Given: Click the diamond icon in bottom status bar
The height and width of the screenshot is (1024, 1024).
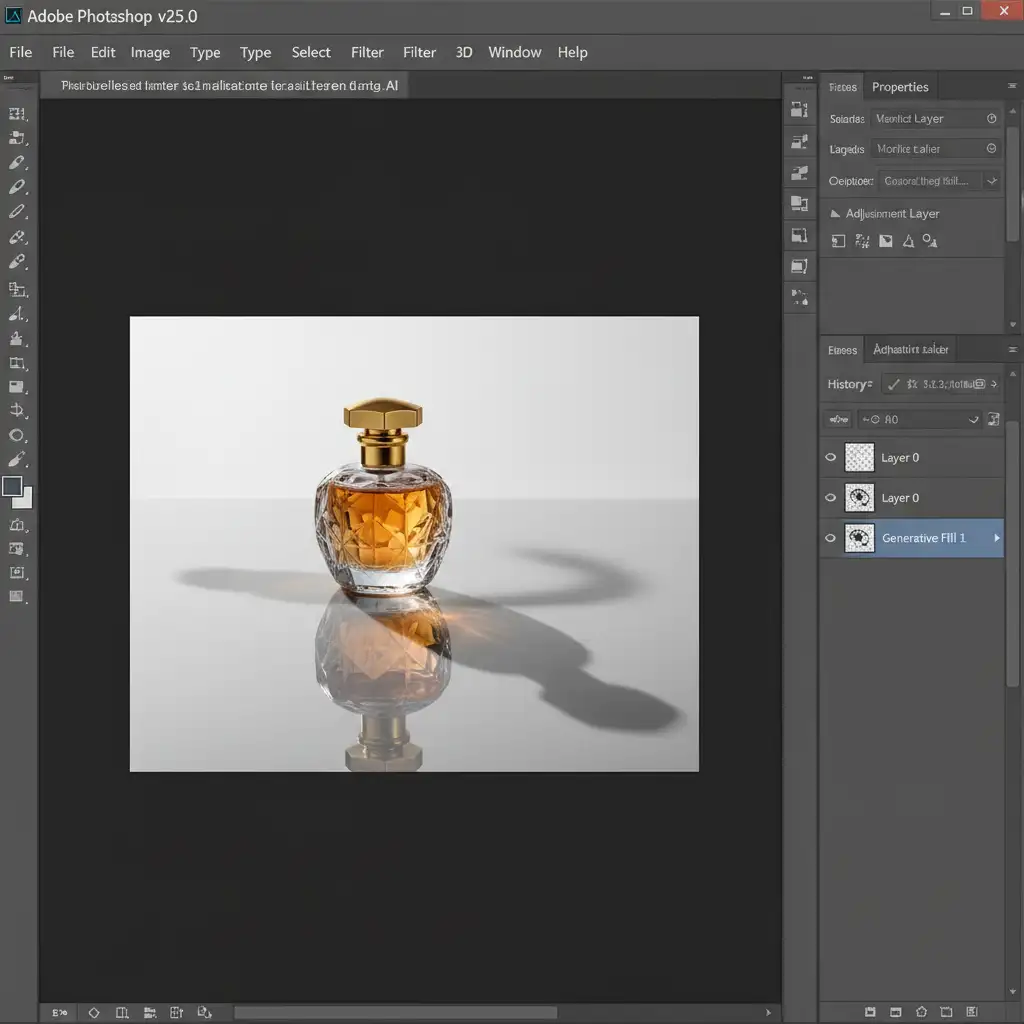Looking at the screenshot, I should coord(94,1013).
